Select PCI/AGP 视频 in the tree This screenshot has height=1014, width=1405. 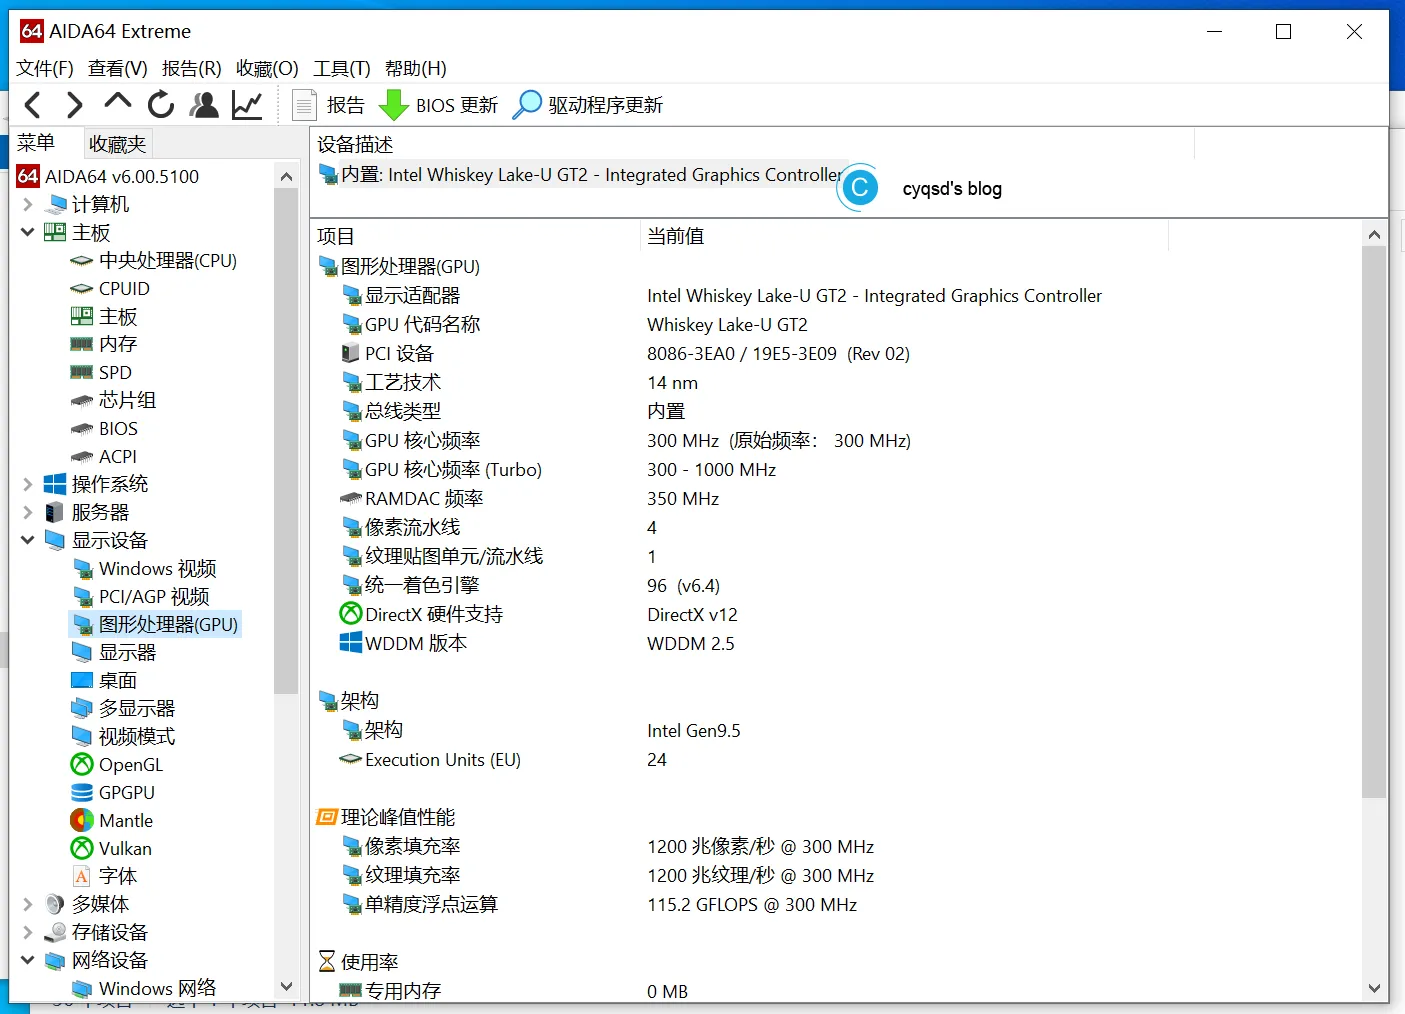142,596
